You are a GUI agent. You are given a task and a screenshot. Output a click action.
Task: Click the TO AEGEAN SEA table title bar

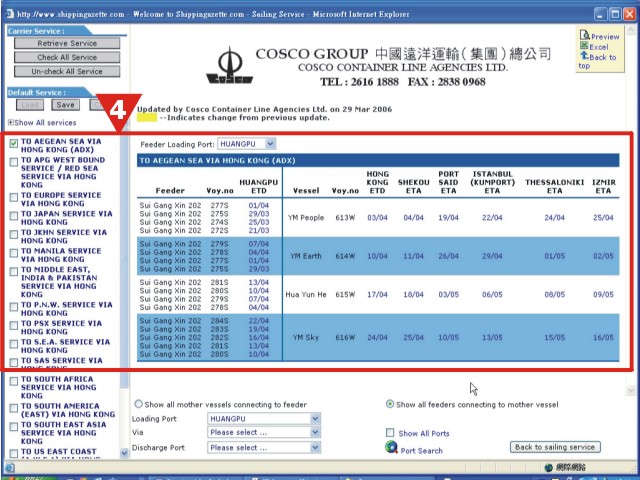(378, 160)
